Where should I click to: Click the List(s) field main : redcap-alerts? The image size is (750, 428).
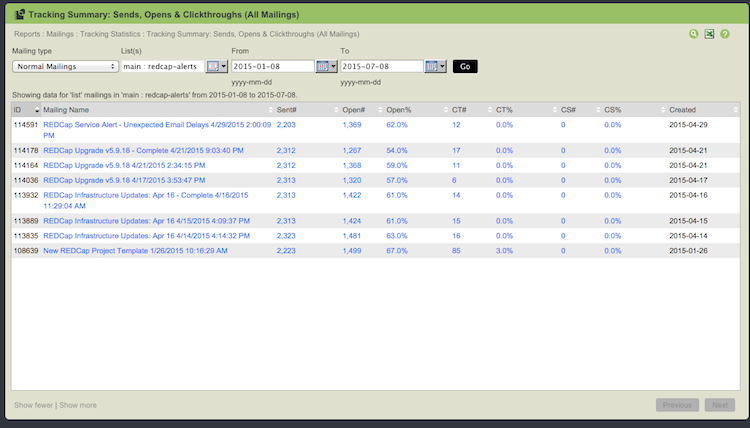(x=163, y=66)
